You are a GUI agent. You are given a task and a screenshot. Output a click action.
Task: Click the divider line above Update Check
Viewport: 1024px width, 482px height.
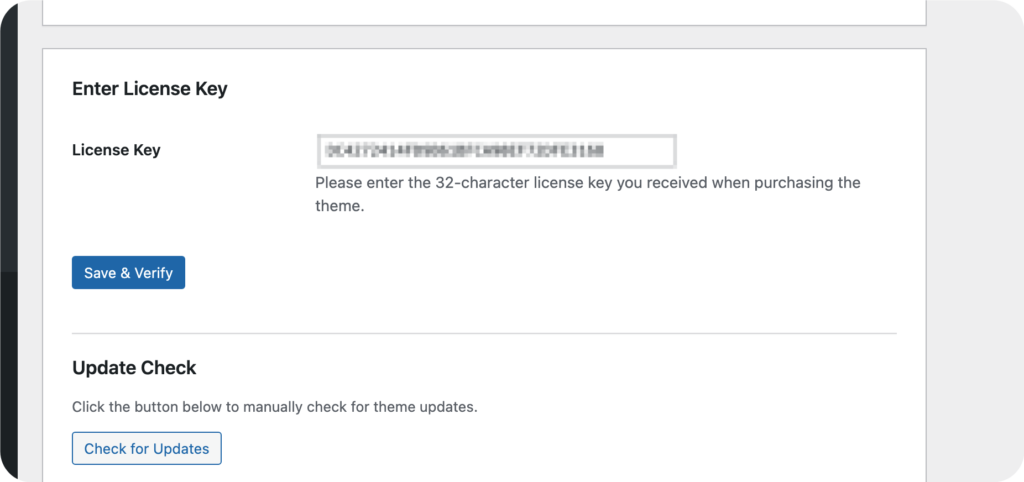click(484, 333)
